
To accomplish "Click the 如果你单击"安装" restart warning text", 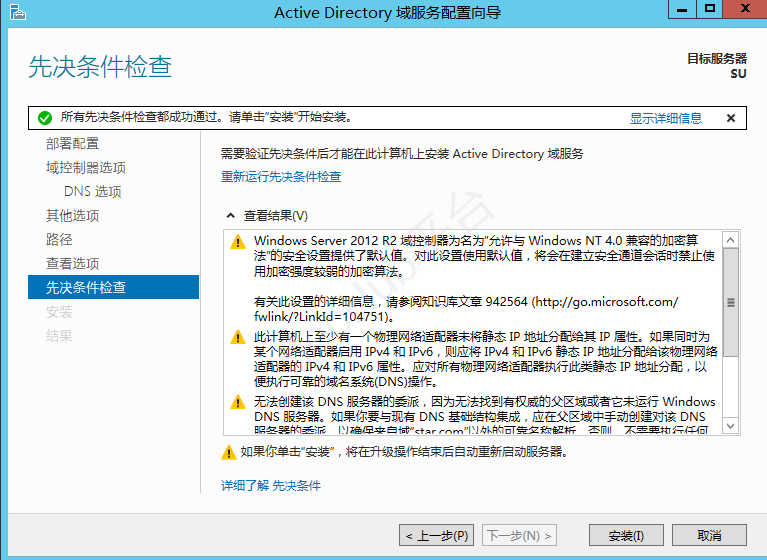I will pos(405,452).
